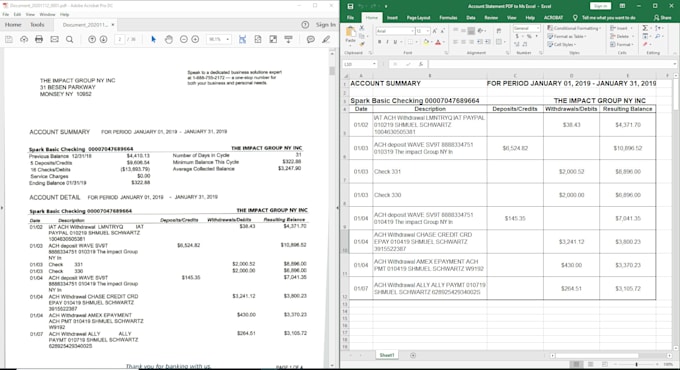This screenshot has width=680, height=370.
Task: Apply font color red A in Excel
Action: [438, 42]
